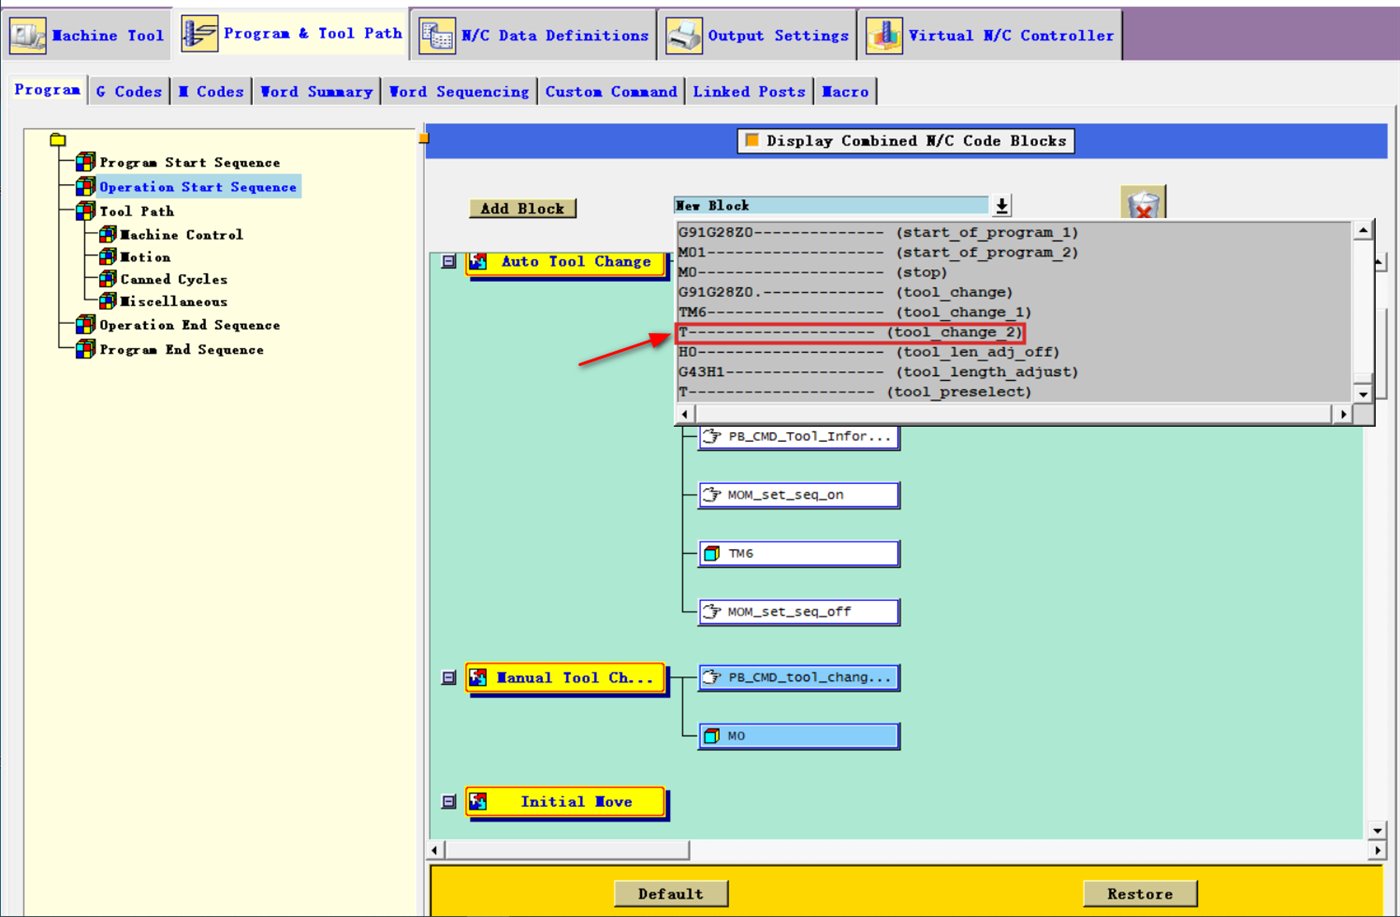Switch to the Machine Tool tab
This screenshot has height=917, width=1400.
87,35
